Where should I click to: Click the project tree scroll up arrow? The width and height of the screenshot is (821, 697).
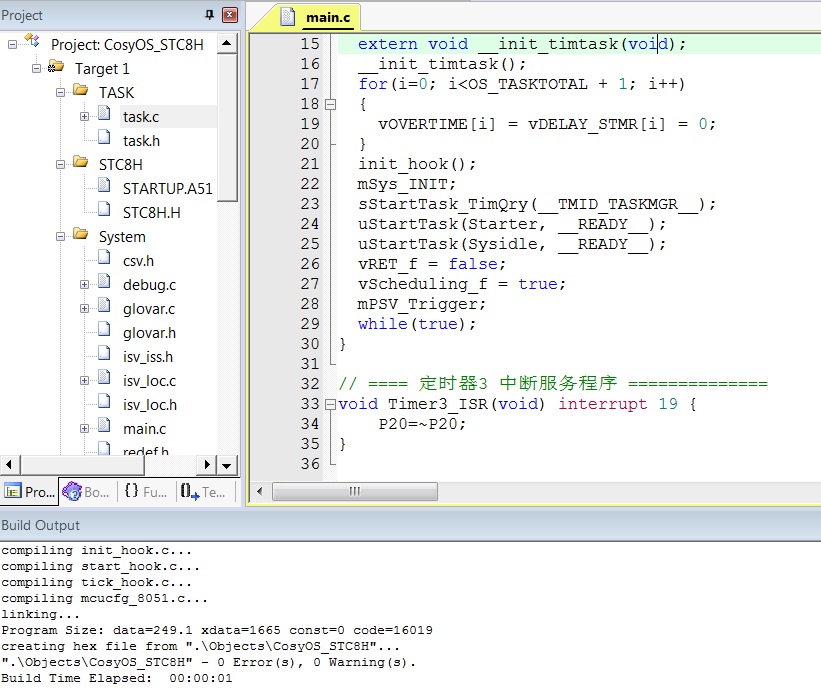tap(227, 42)
